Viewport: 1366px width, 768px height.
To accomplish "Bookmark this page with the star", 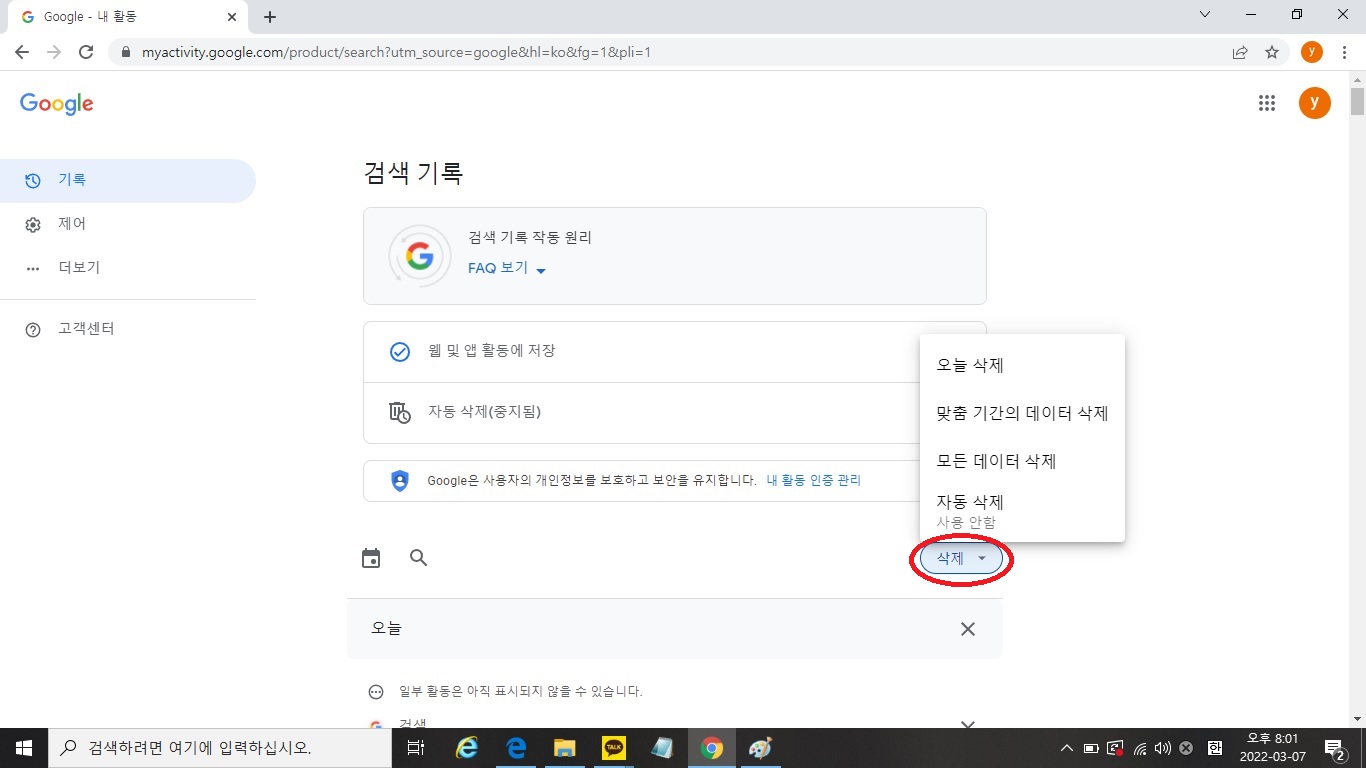I will (1272, 52).
